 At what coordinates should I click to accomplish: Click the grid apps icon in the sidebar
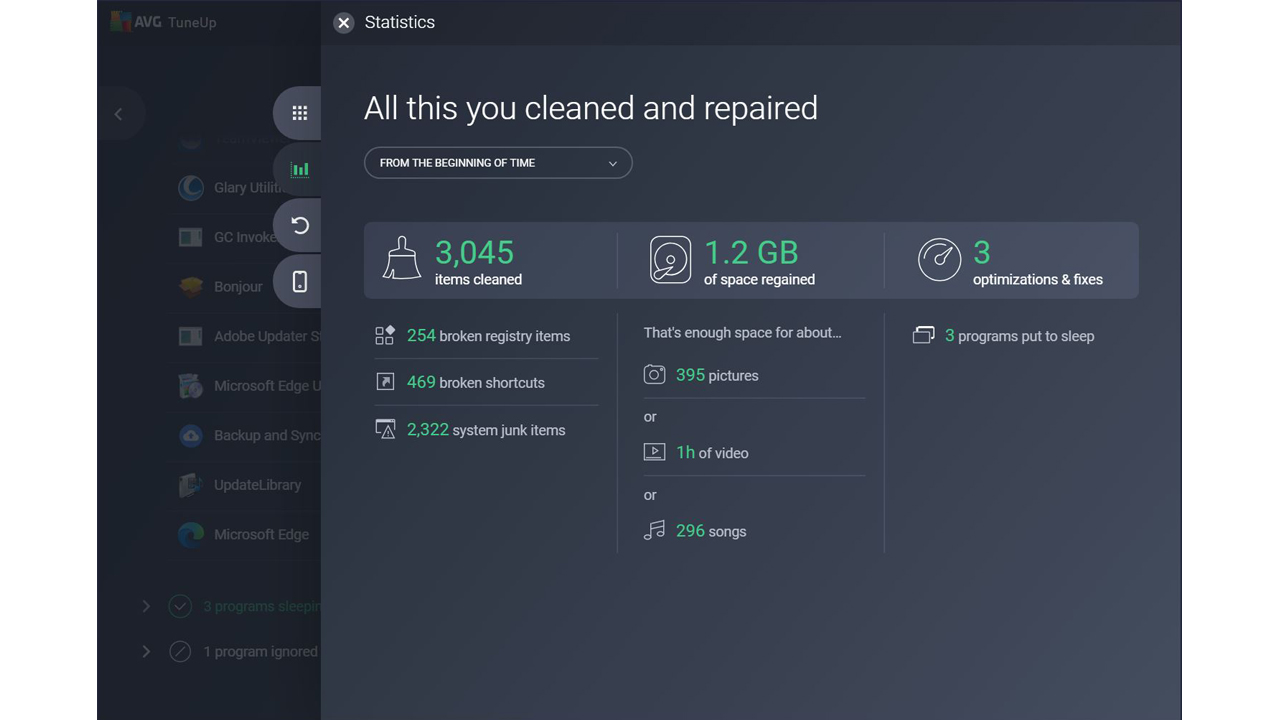[298, 113]
